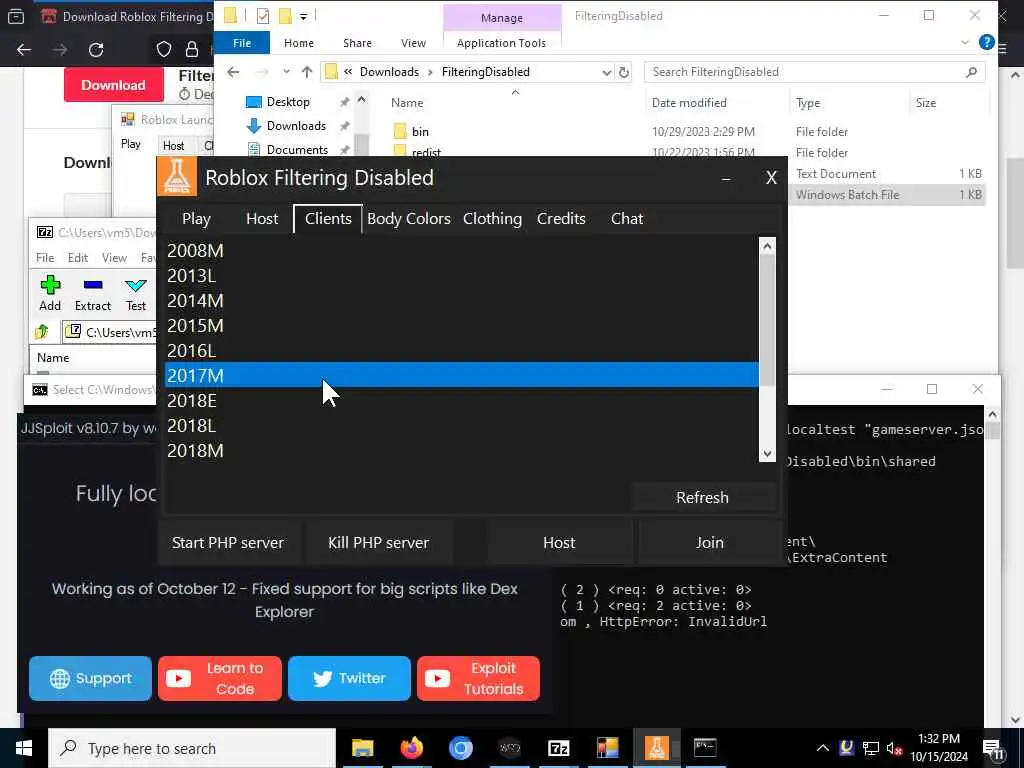Click 7-Zip Add button

point(50,293)
